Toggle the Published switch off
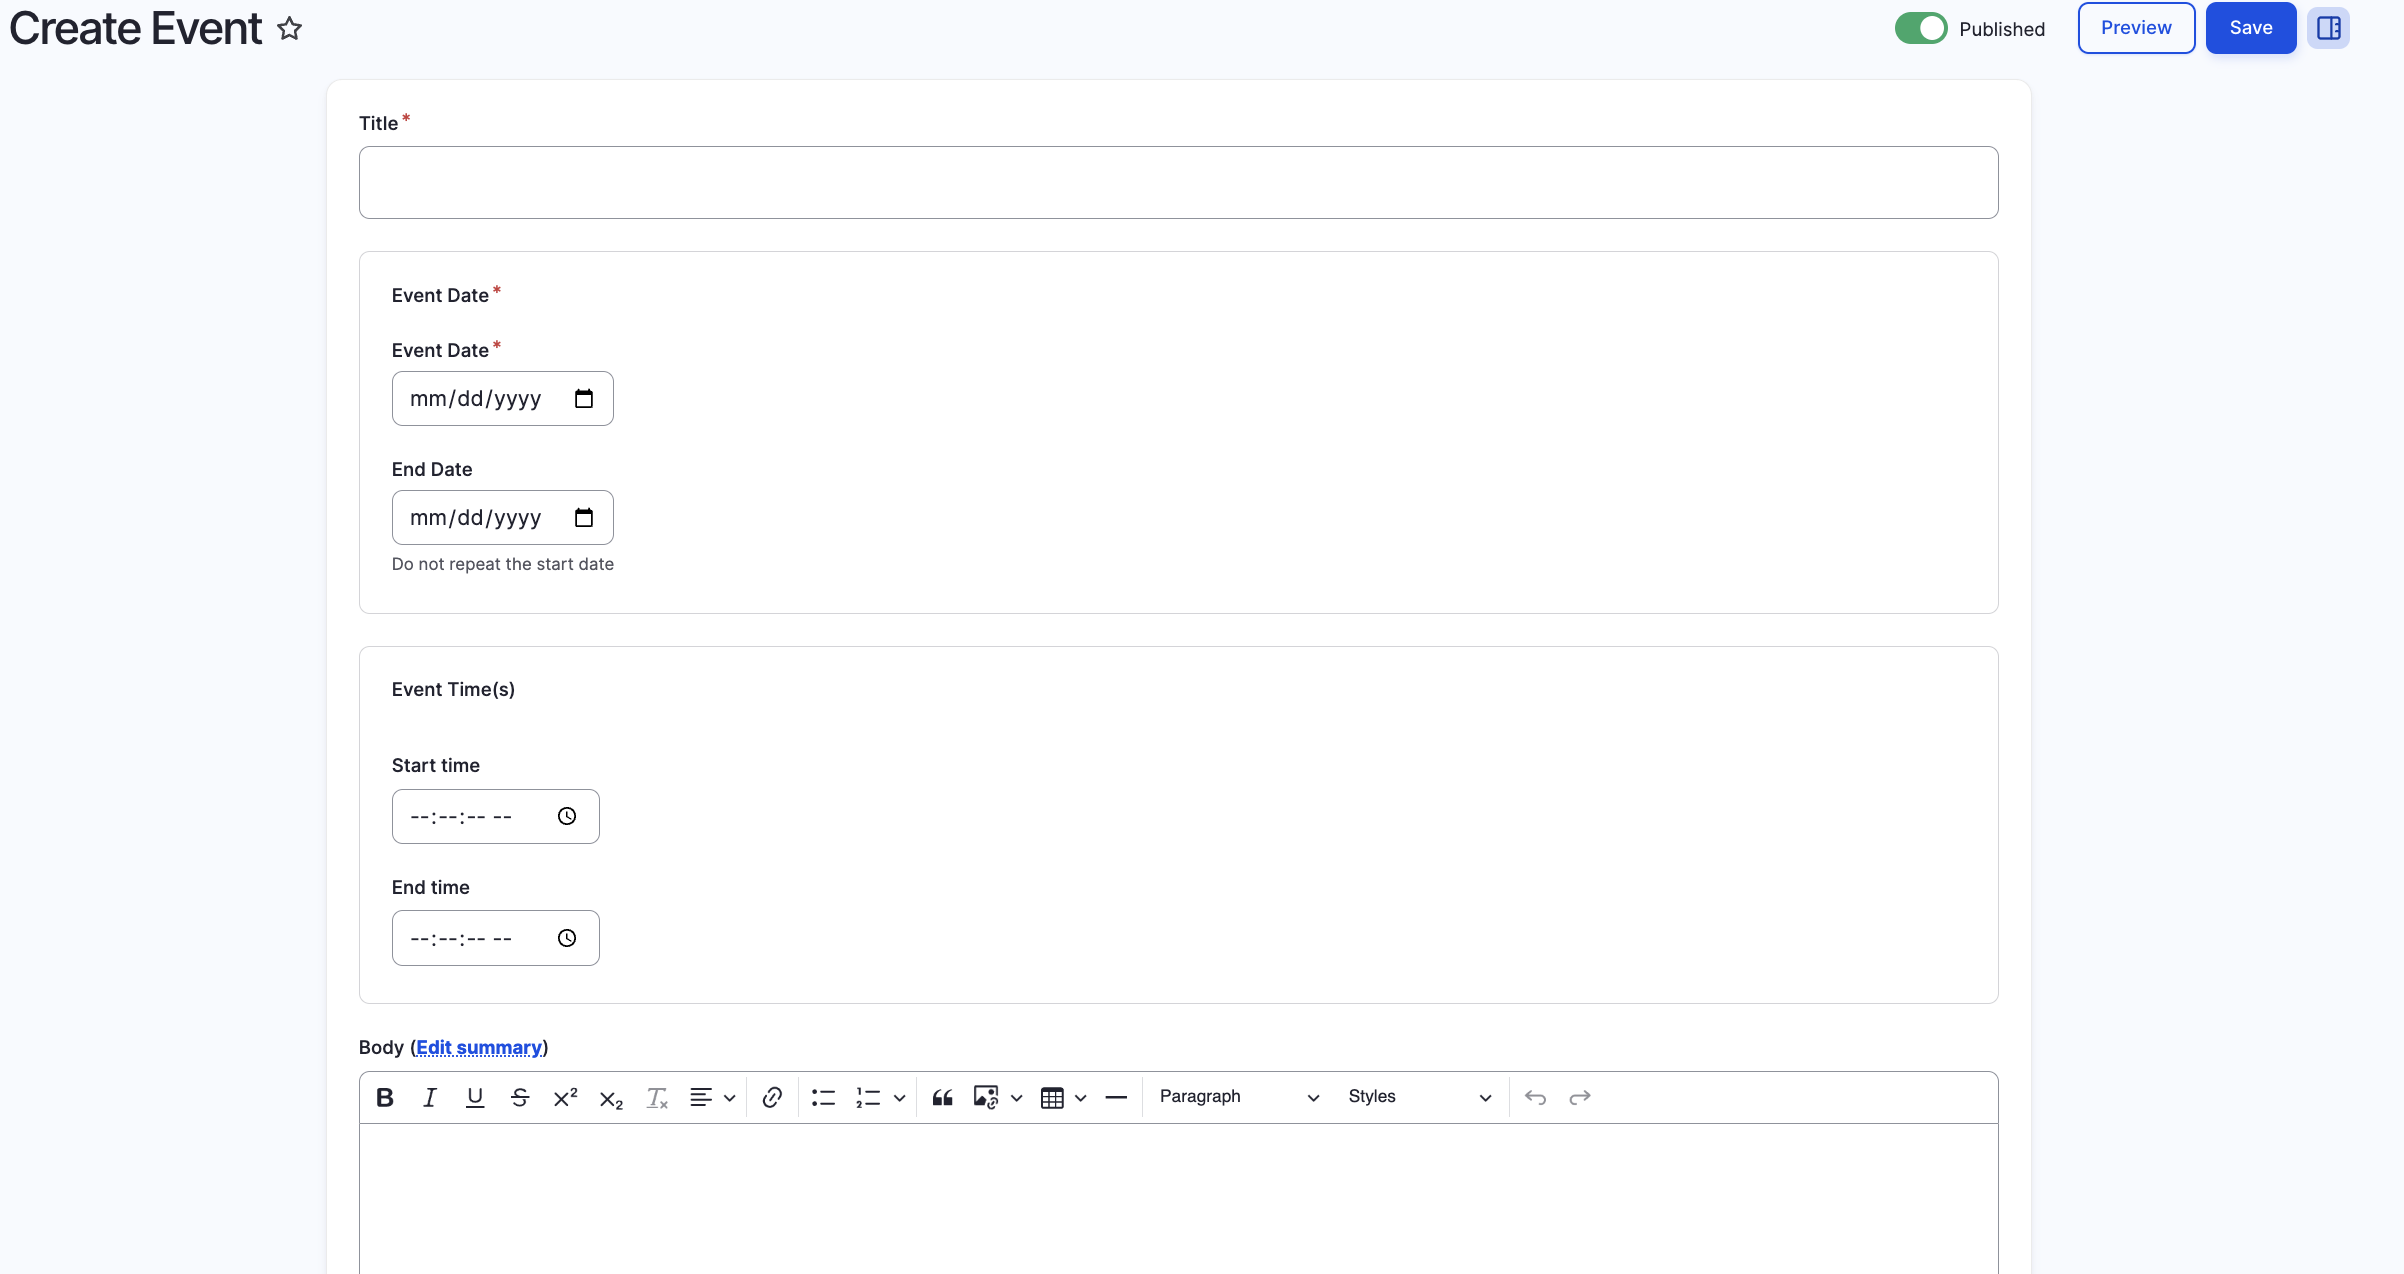This screenshot has width=2404, height=1274. click(x=1920, y=28)
